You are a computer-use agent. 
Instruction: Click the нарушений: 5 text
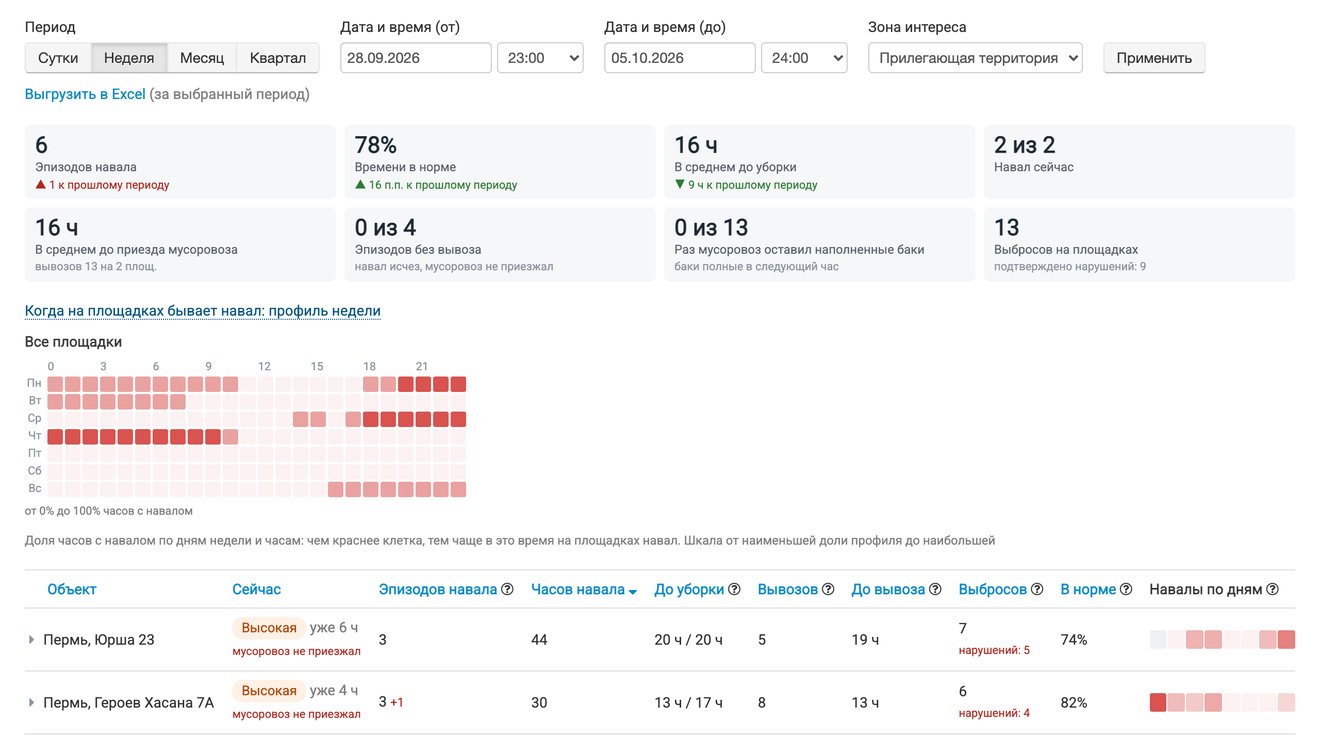point(994,650)
